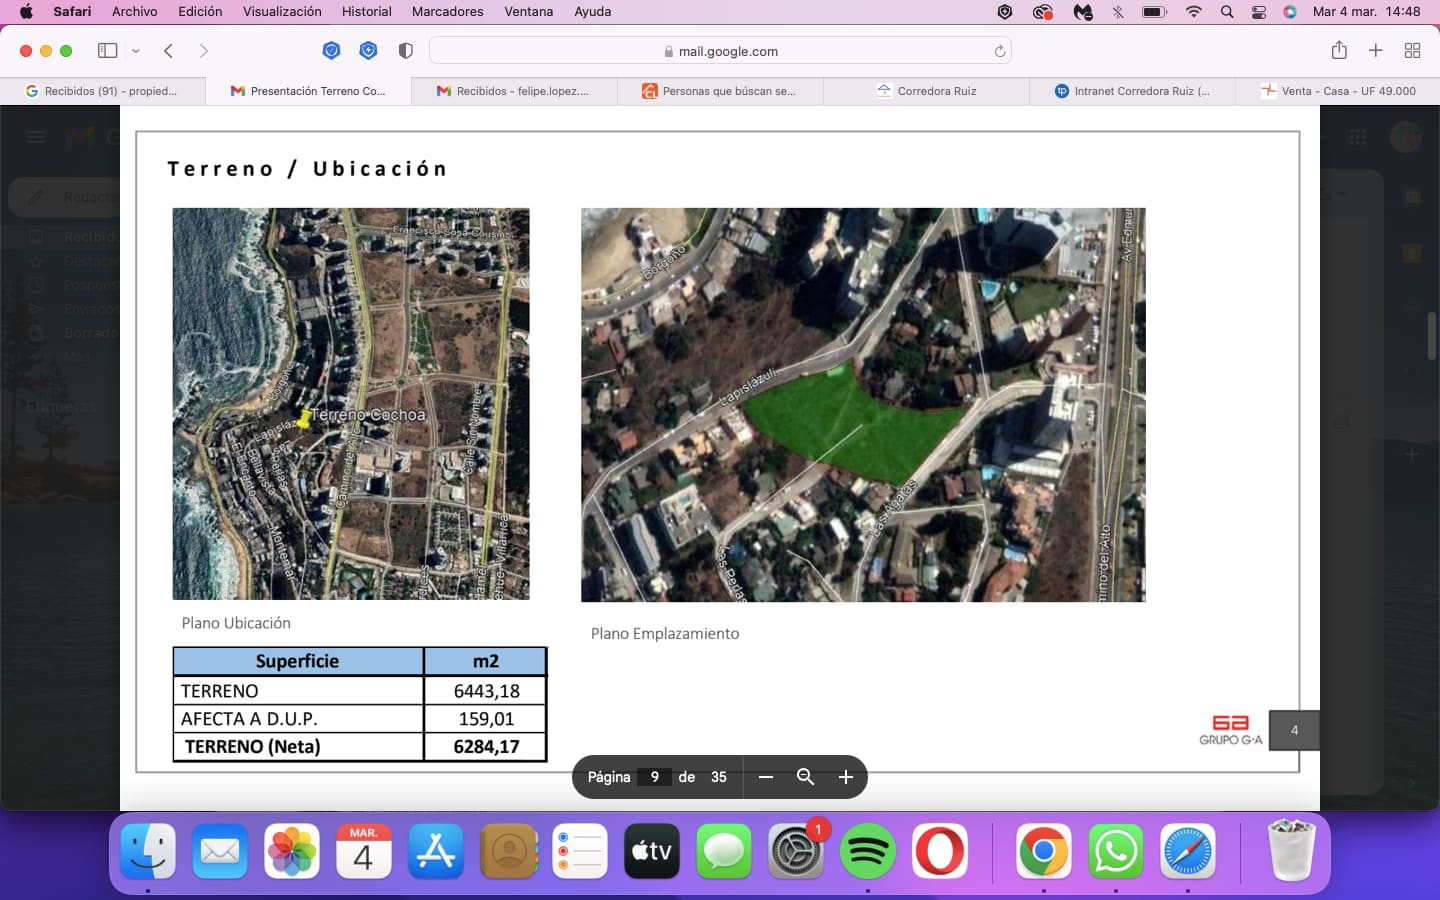The width and height of the screenshot is (1440, 900).
Task: Click the Terreno / Ubicación slide title
Action: [x=307, y=169]
